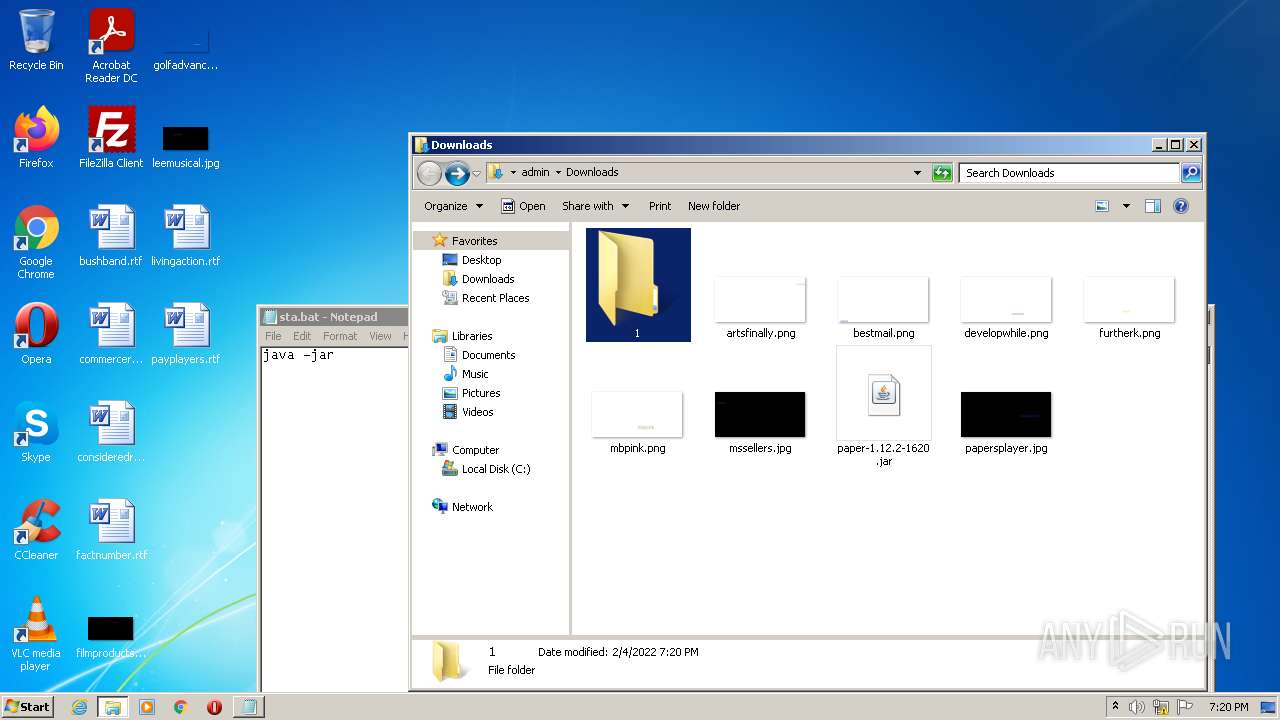Click Open in Explorer toolbar
1280x720 pixels.
[523, 206]
